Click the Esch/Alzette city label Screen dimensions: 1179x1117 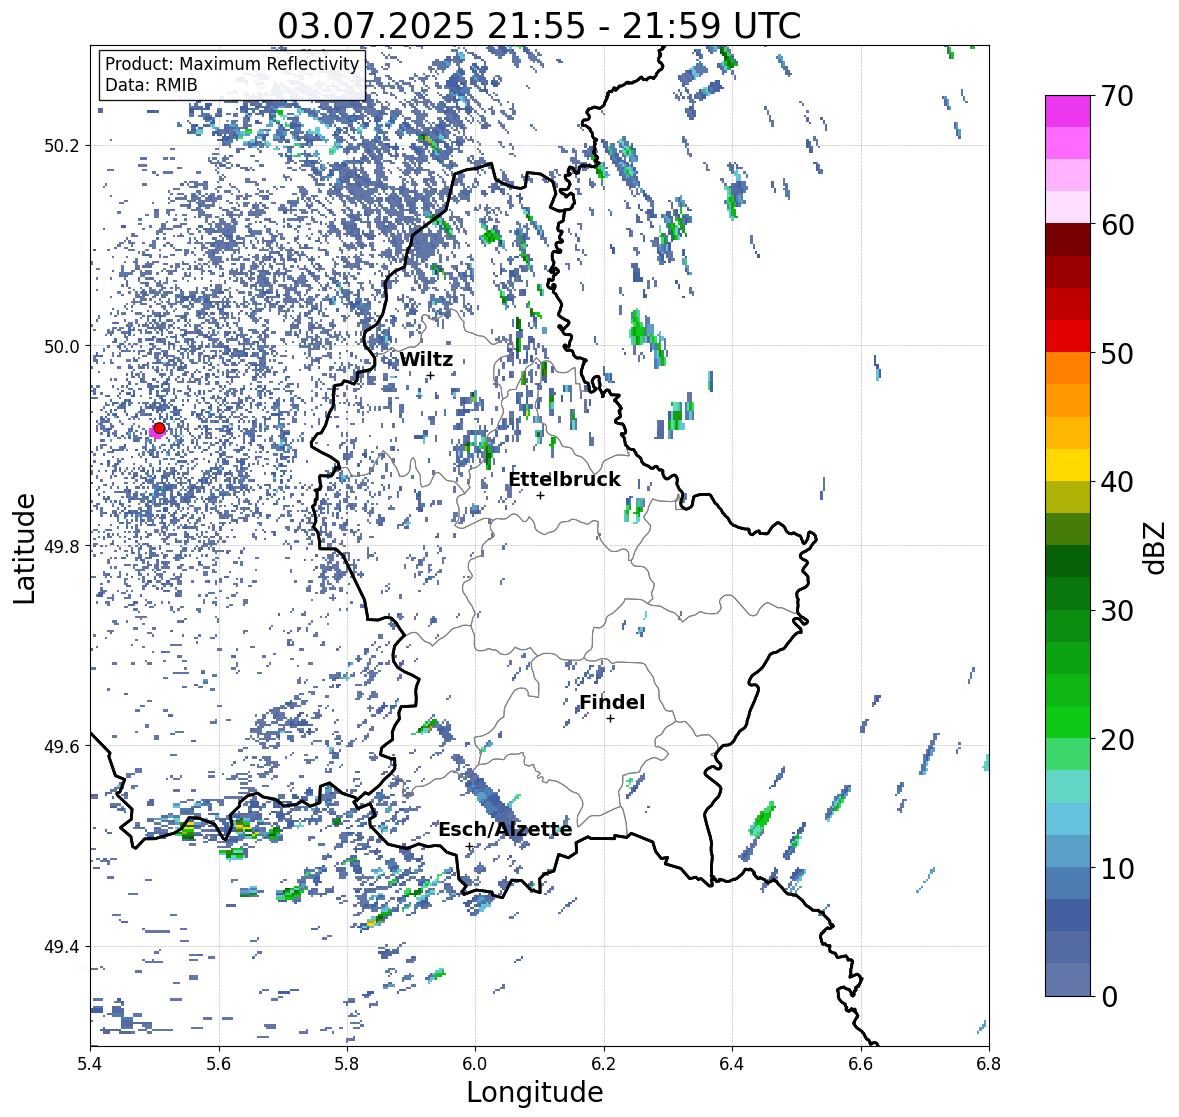(x=505, y=829)
